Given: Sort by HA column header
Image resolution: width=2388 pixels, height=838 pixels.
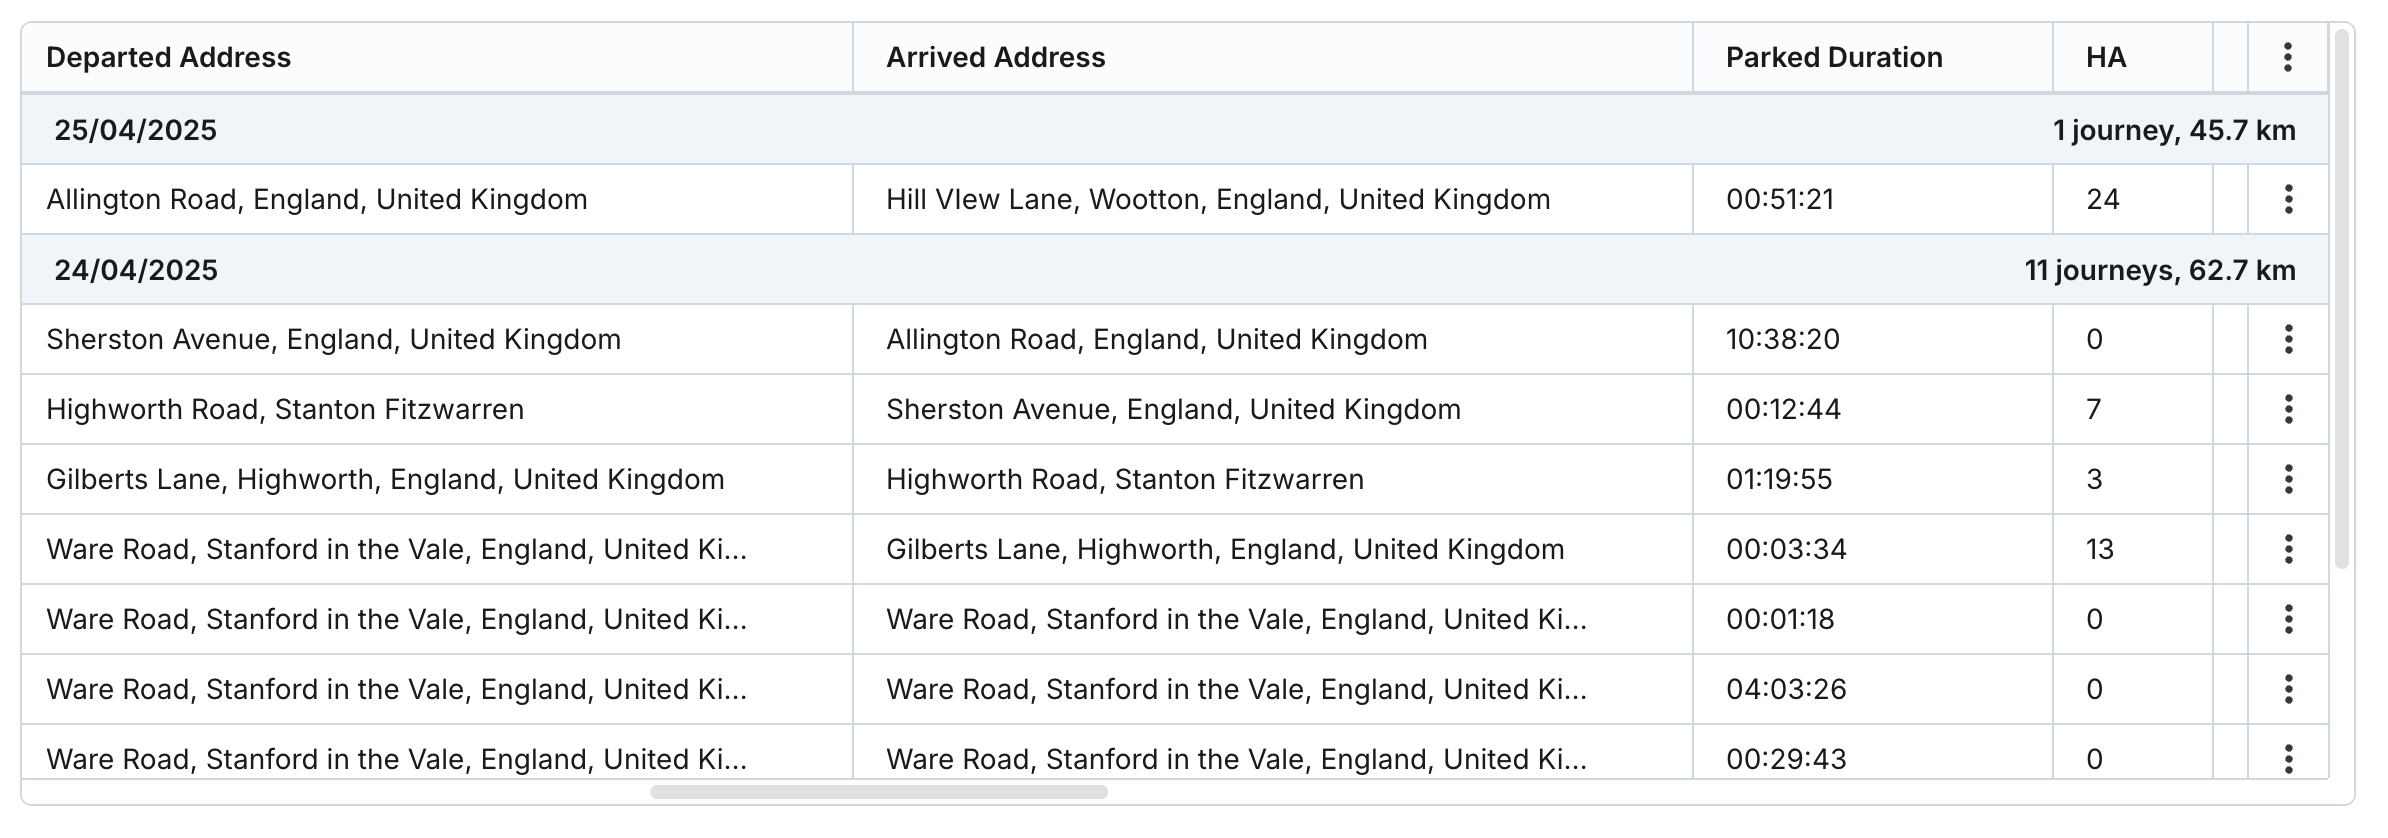Looking at the screenshot, I should point(2105,58).
